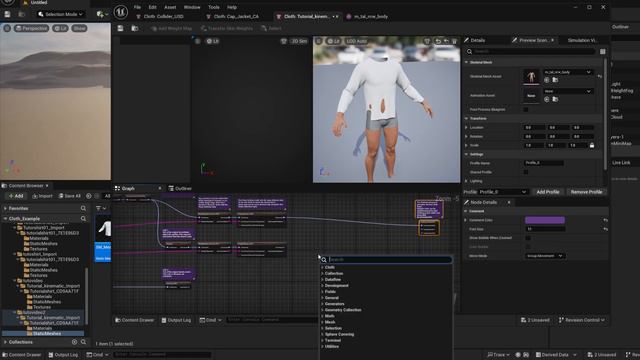Screen dimensions: 640x360
Task: Click the Save All button in Content Browser
Action: pyautogui.click(x=70, y=196)
